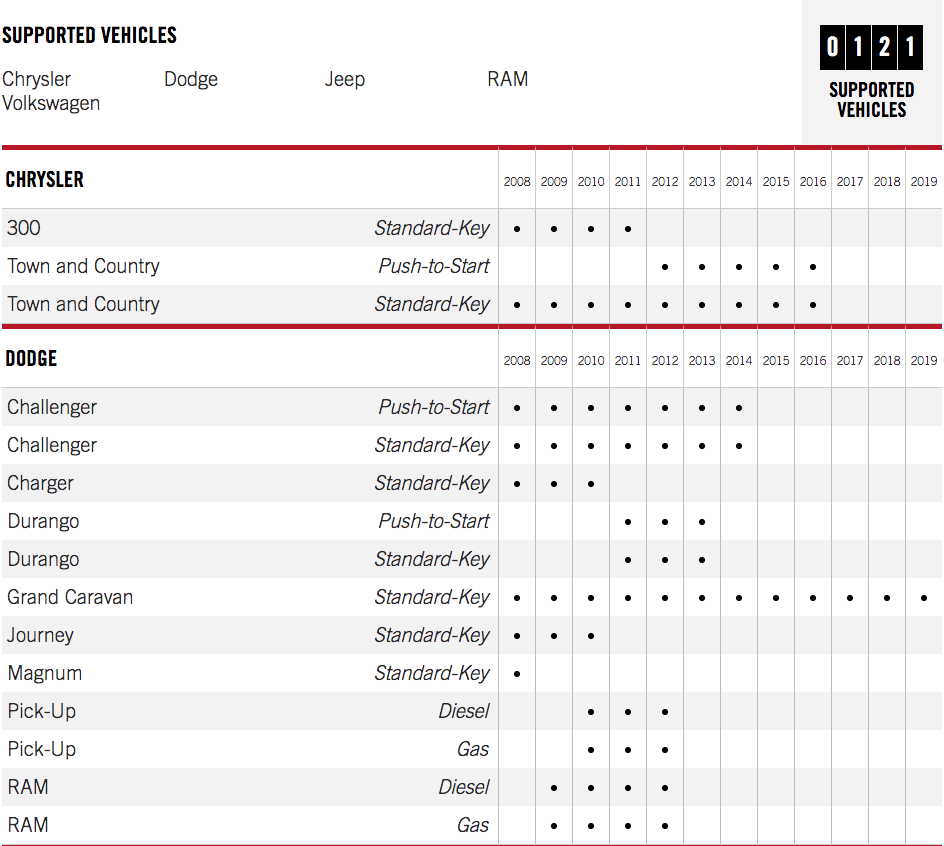
Task: Click the 2019 column header in Dodge section
Action: point(923,360)
